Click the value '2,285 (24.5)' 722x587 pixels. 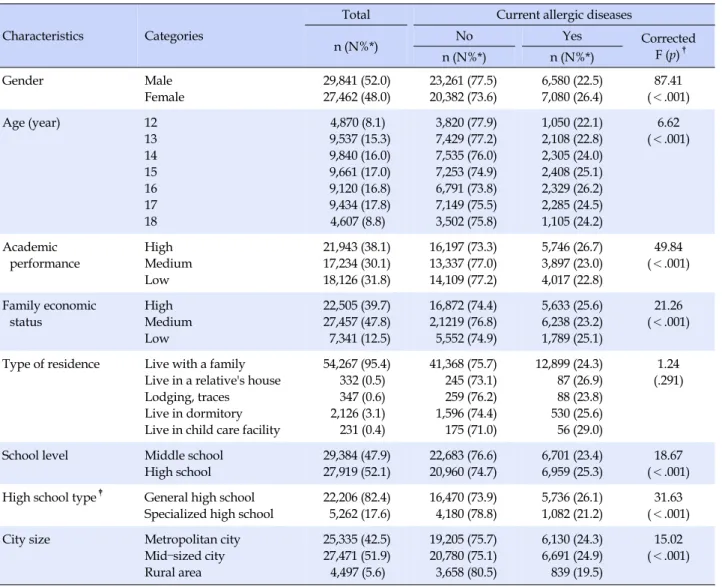tap(571, 205)
